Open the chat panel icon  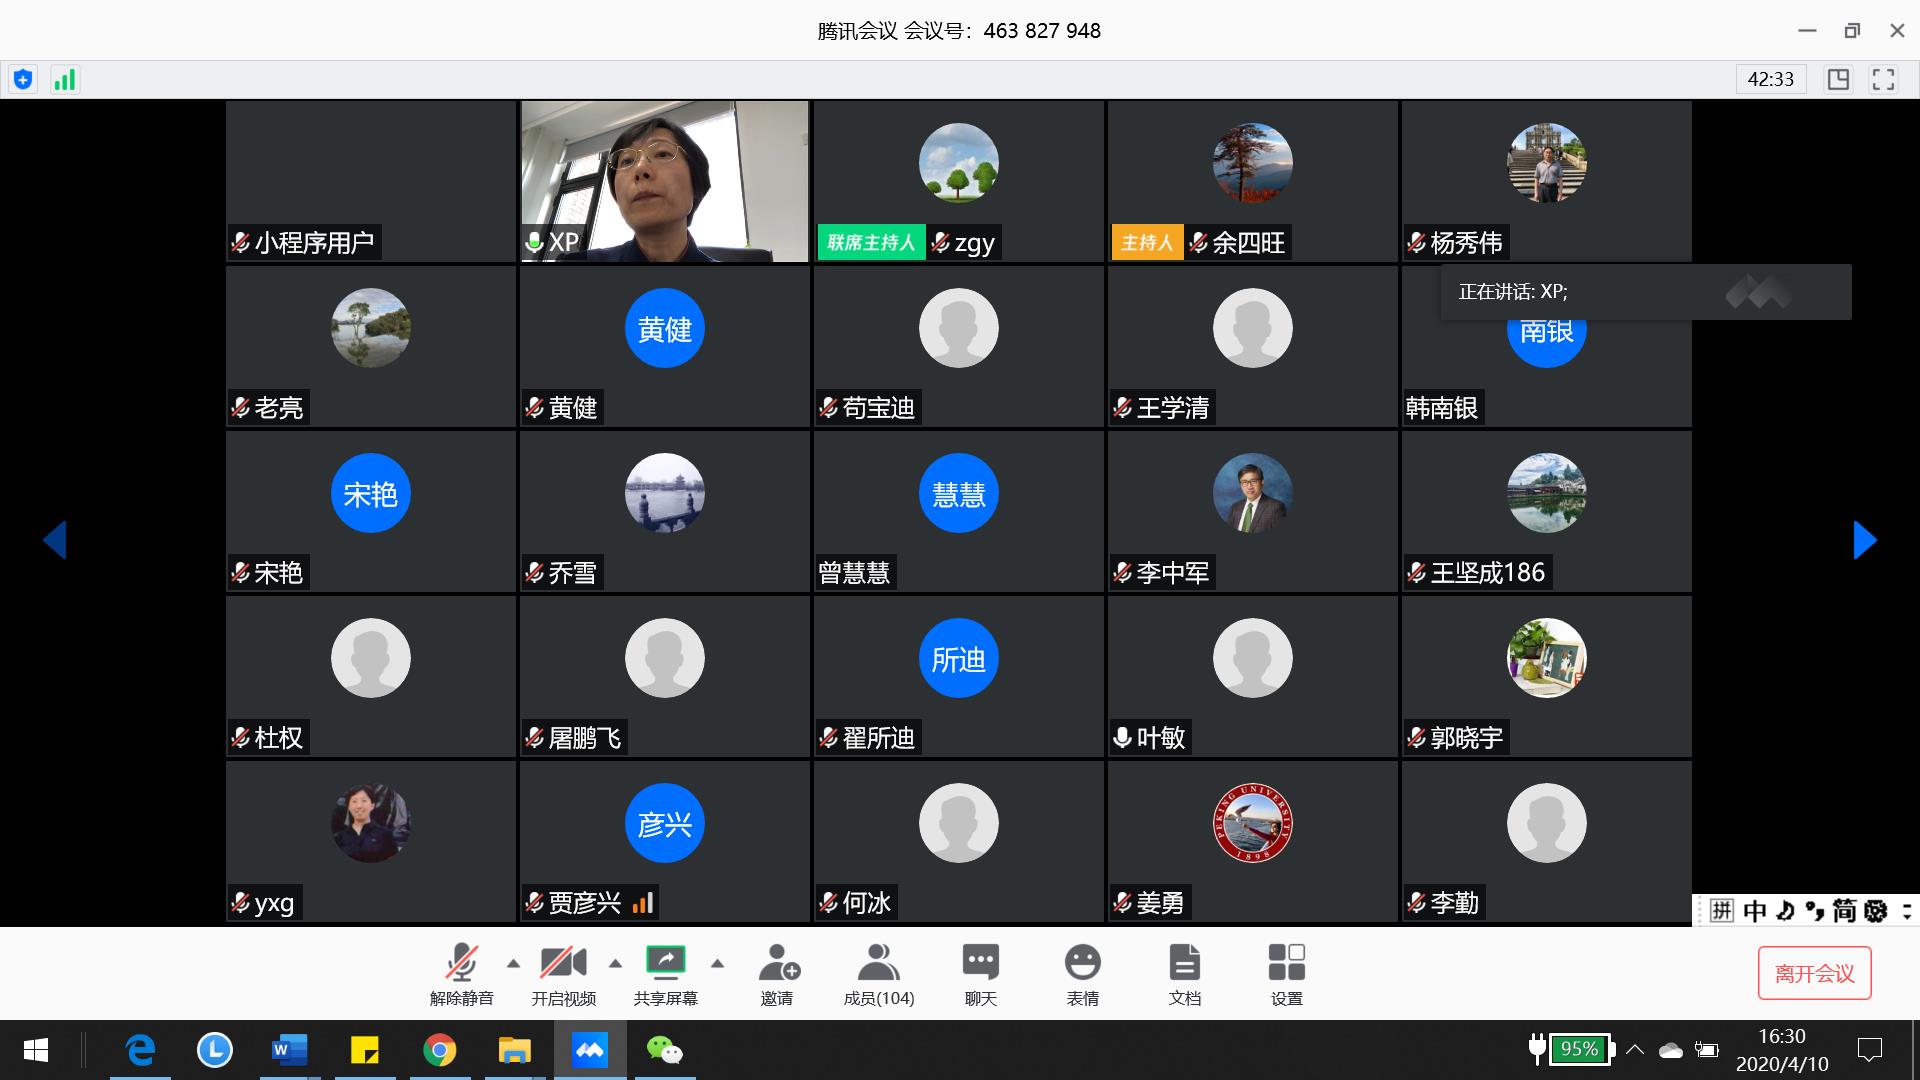[980, 962]
